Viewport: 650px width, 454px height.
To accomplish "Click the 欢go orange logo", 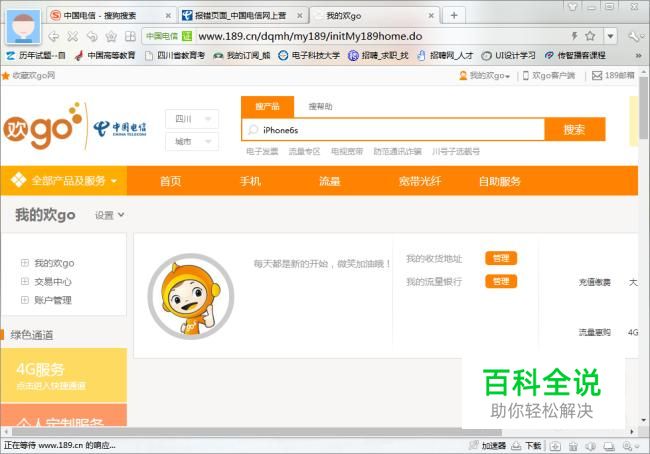I will pyautogui.click(x=43, y=126).
